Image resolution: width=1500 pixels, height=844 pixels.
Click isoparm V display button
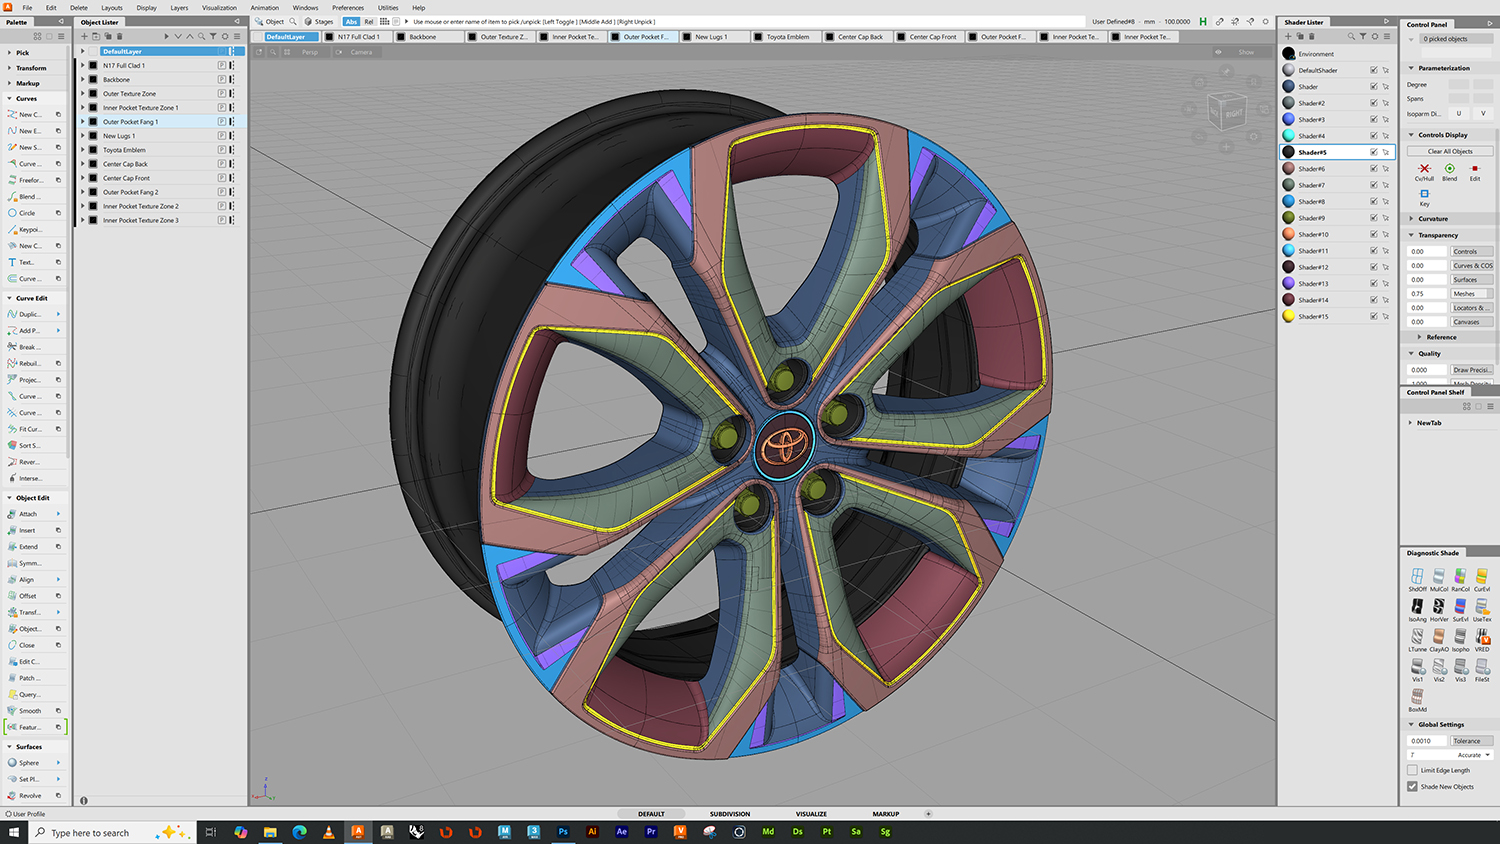1483,113
